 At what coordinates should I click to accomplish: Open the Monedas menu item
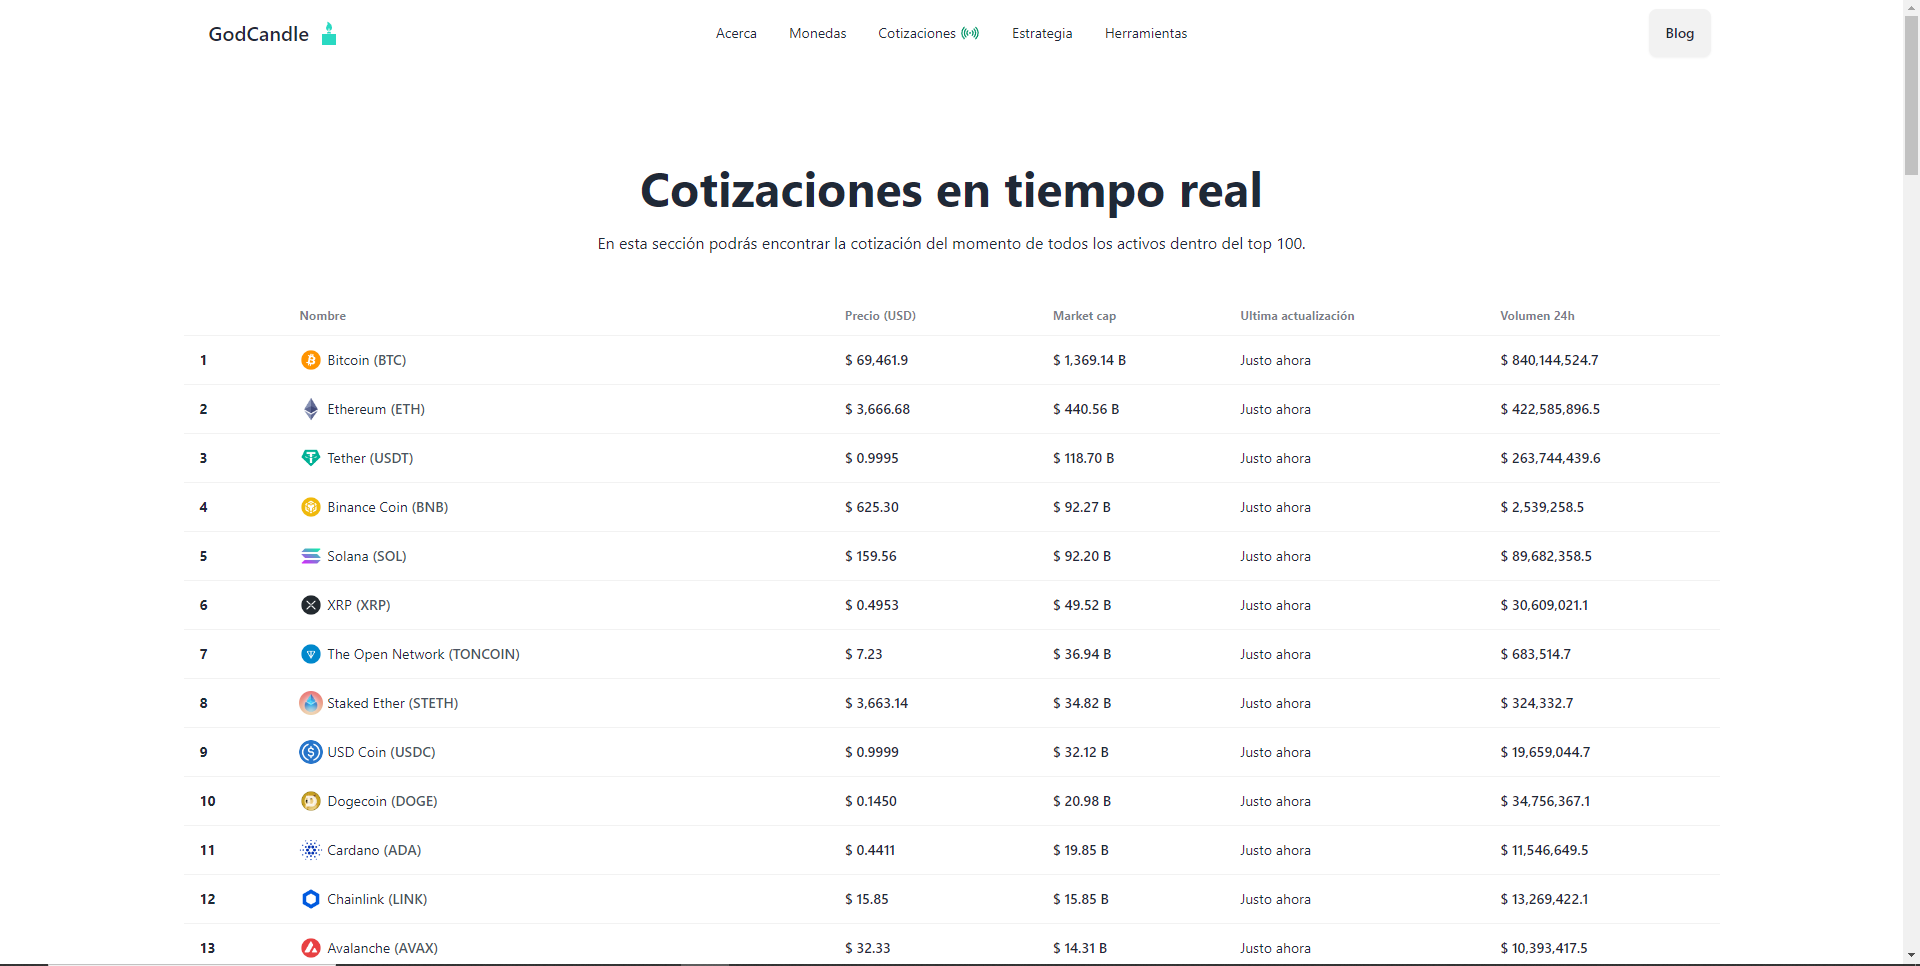tap(817, 34)
